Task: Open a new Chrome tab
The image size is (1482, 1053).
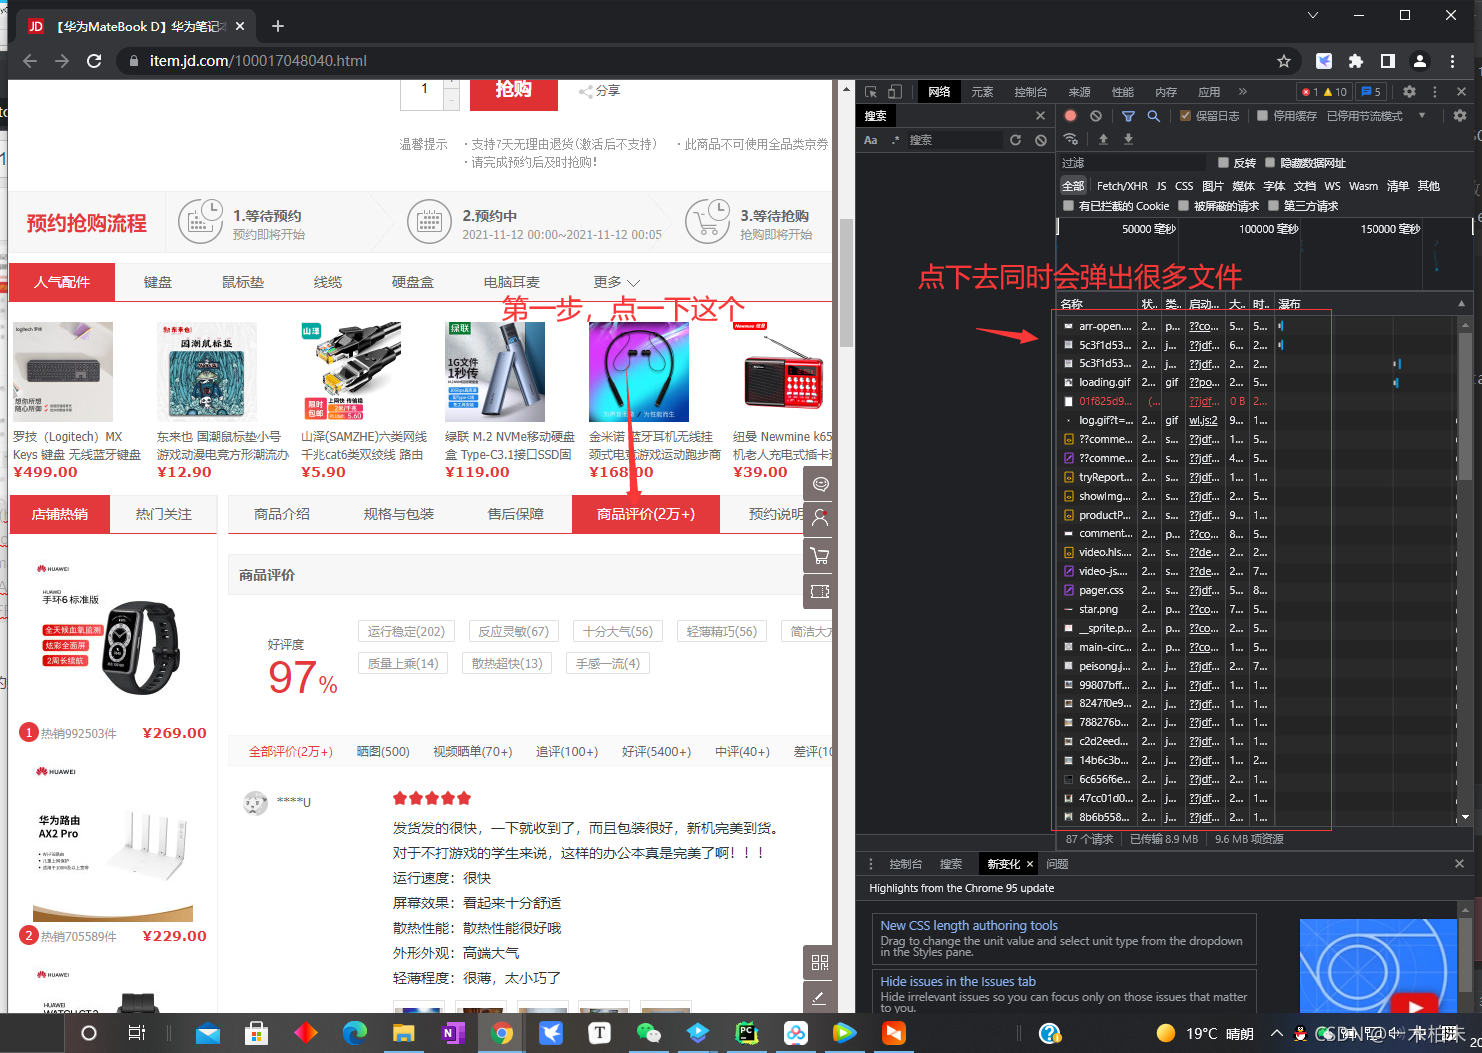Action: [278, 26]
